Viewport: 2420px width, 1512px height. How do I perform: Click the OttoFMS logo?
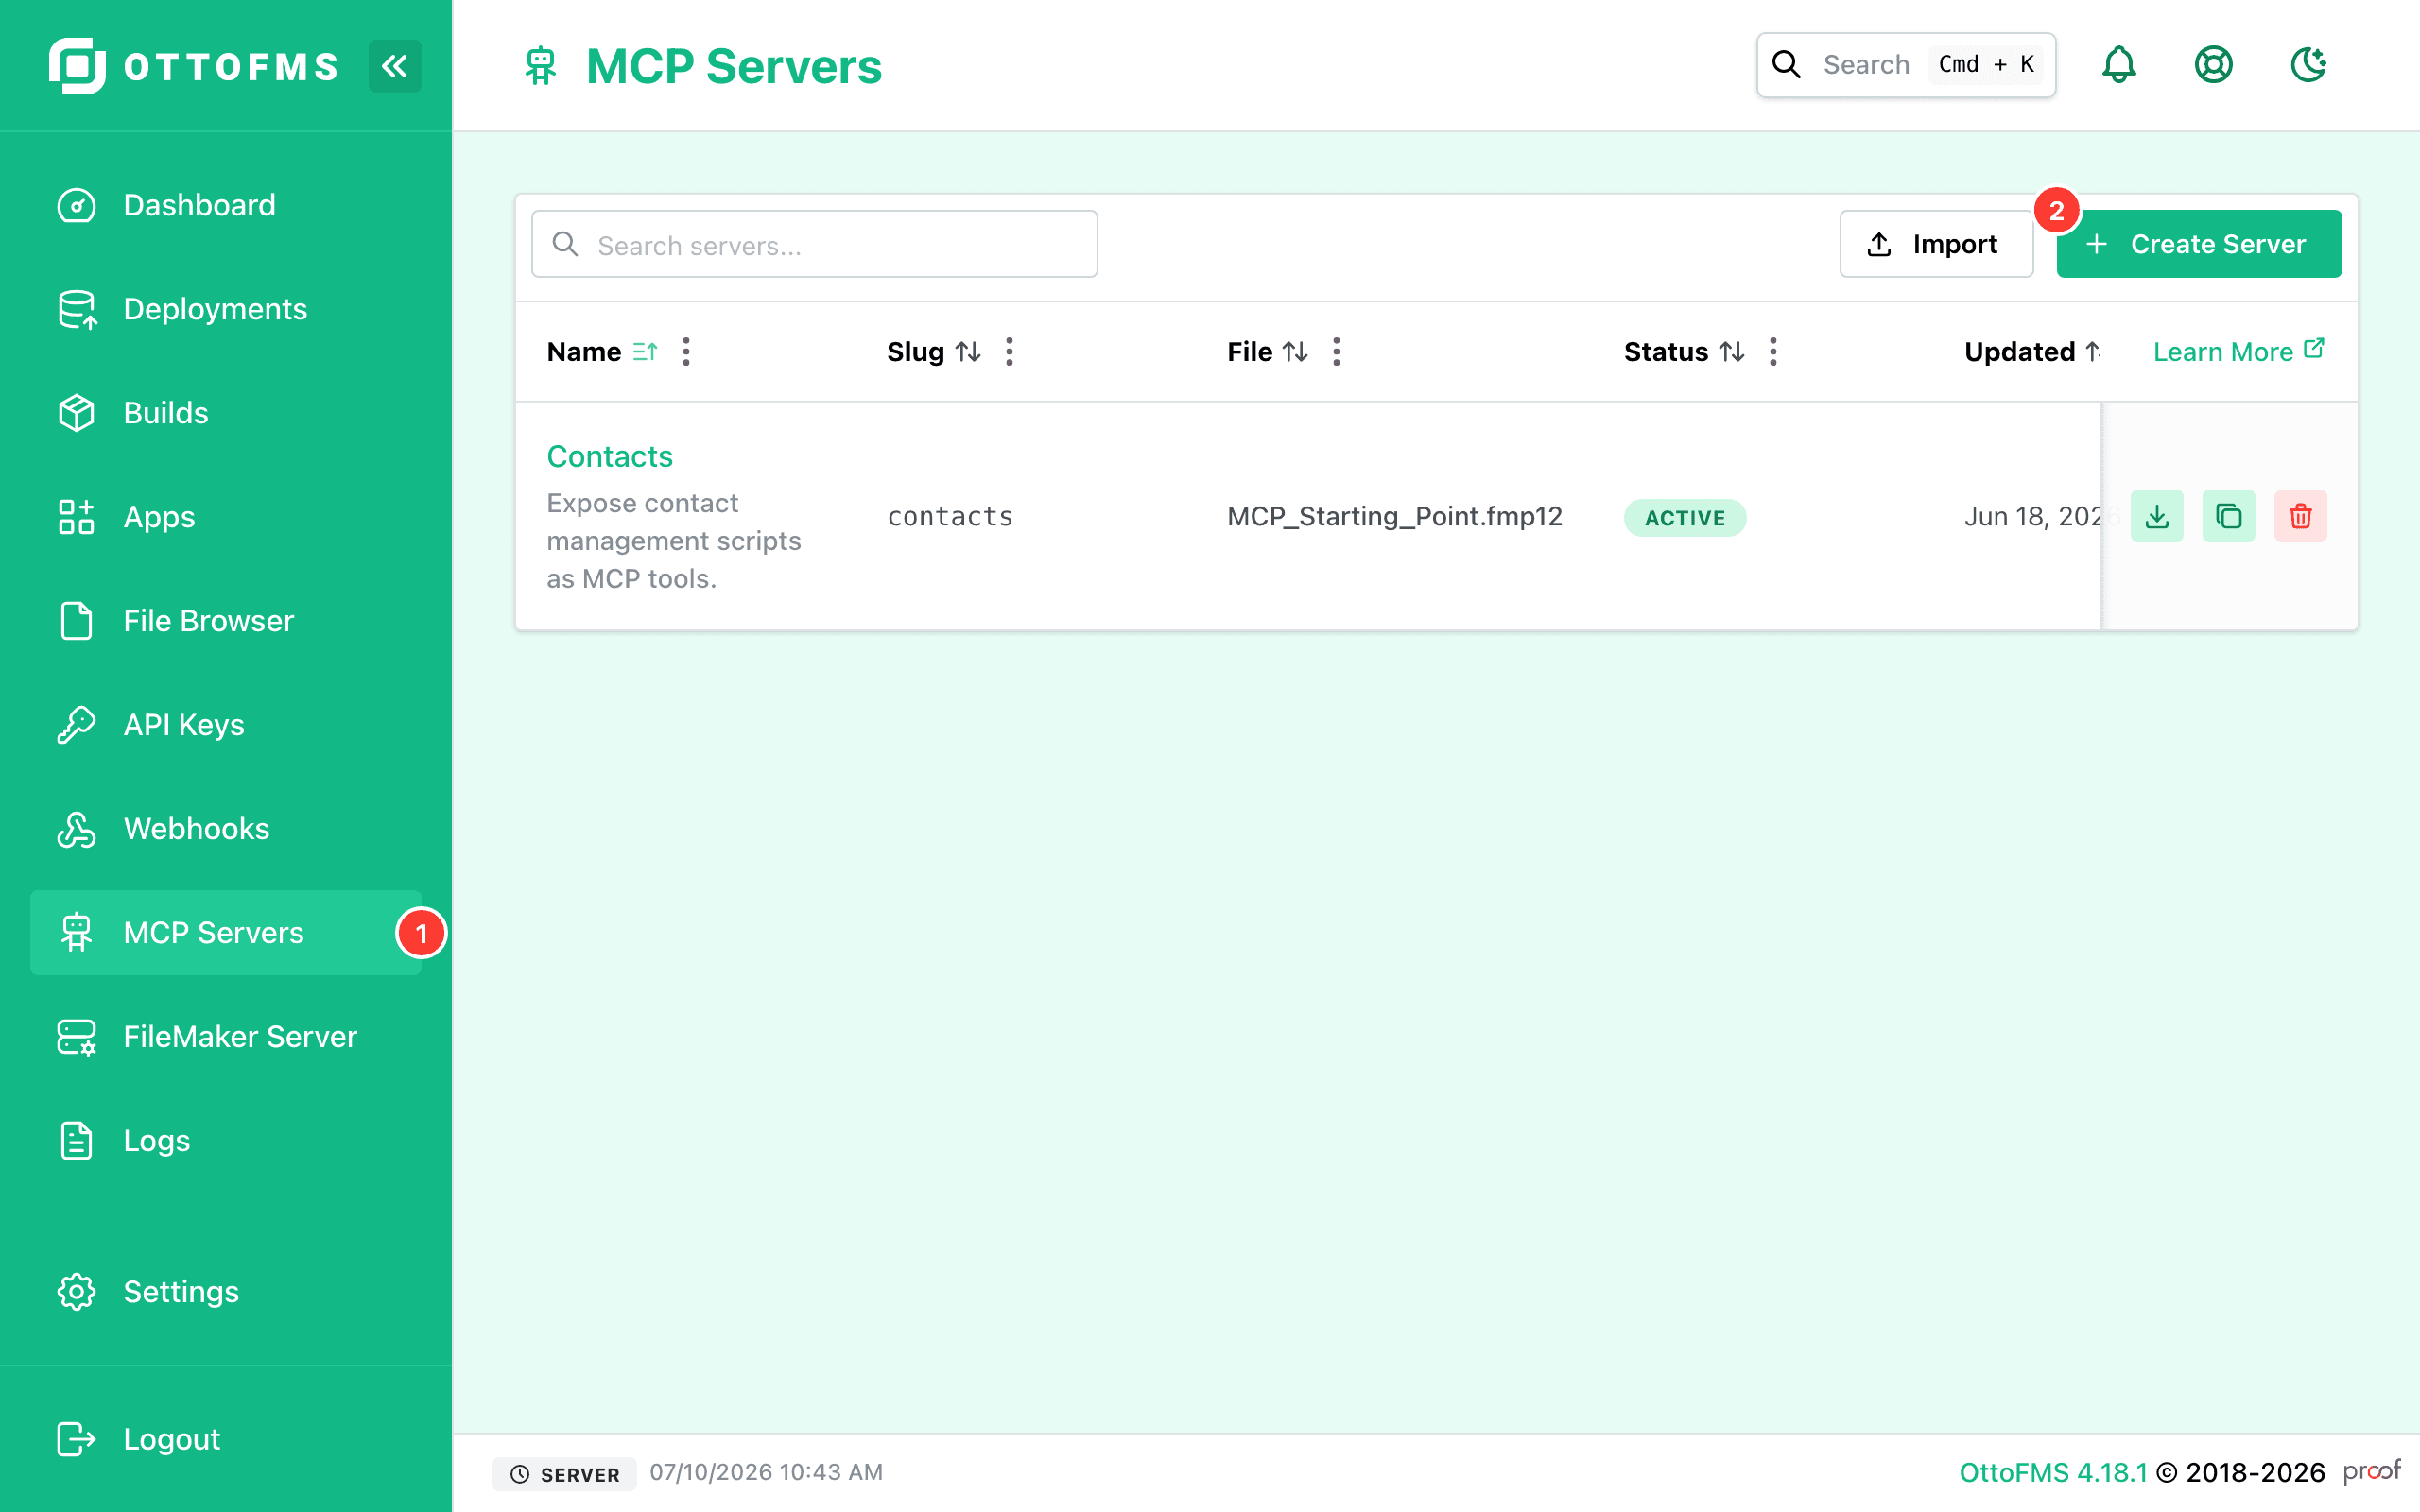[195, 66]
